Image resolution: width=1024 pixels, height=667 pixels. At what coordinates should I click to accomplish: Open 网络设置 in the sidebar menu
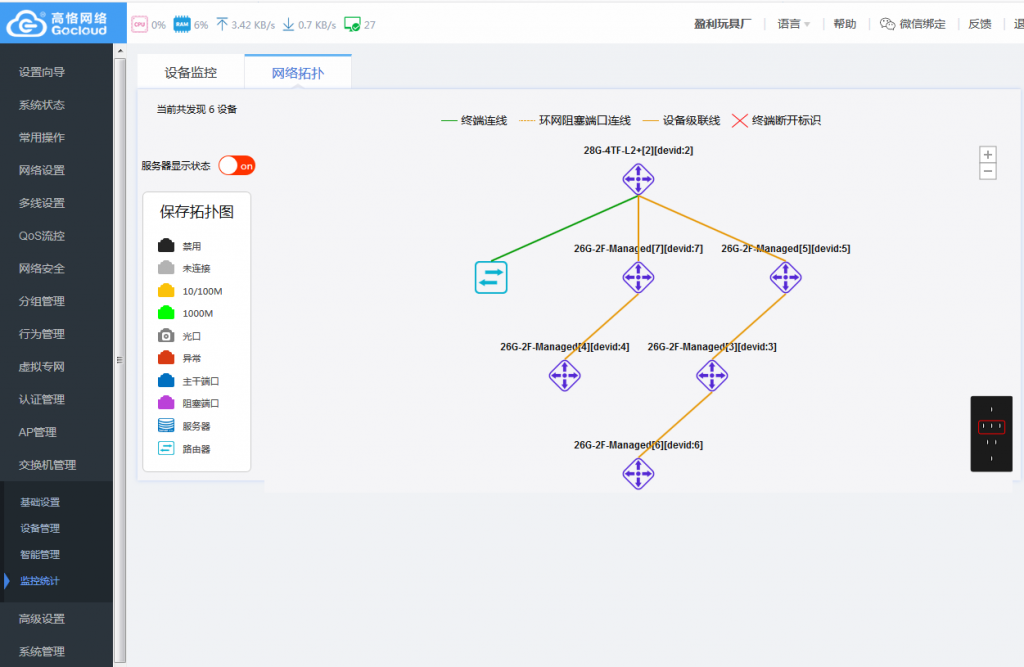(41, 170)
